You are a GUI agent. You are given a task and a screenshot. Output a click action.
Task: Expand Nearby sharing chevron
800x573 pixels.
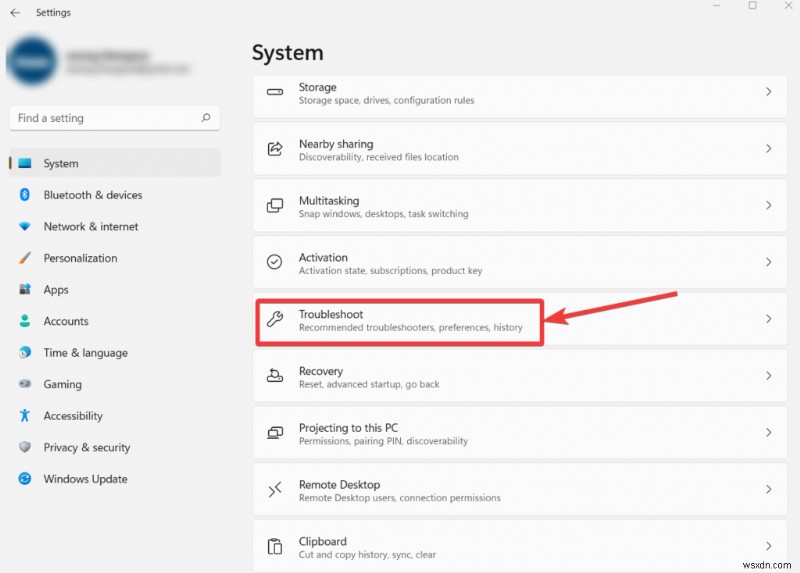point(768,148)
